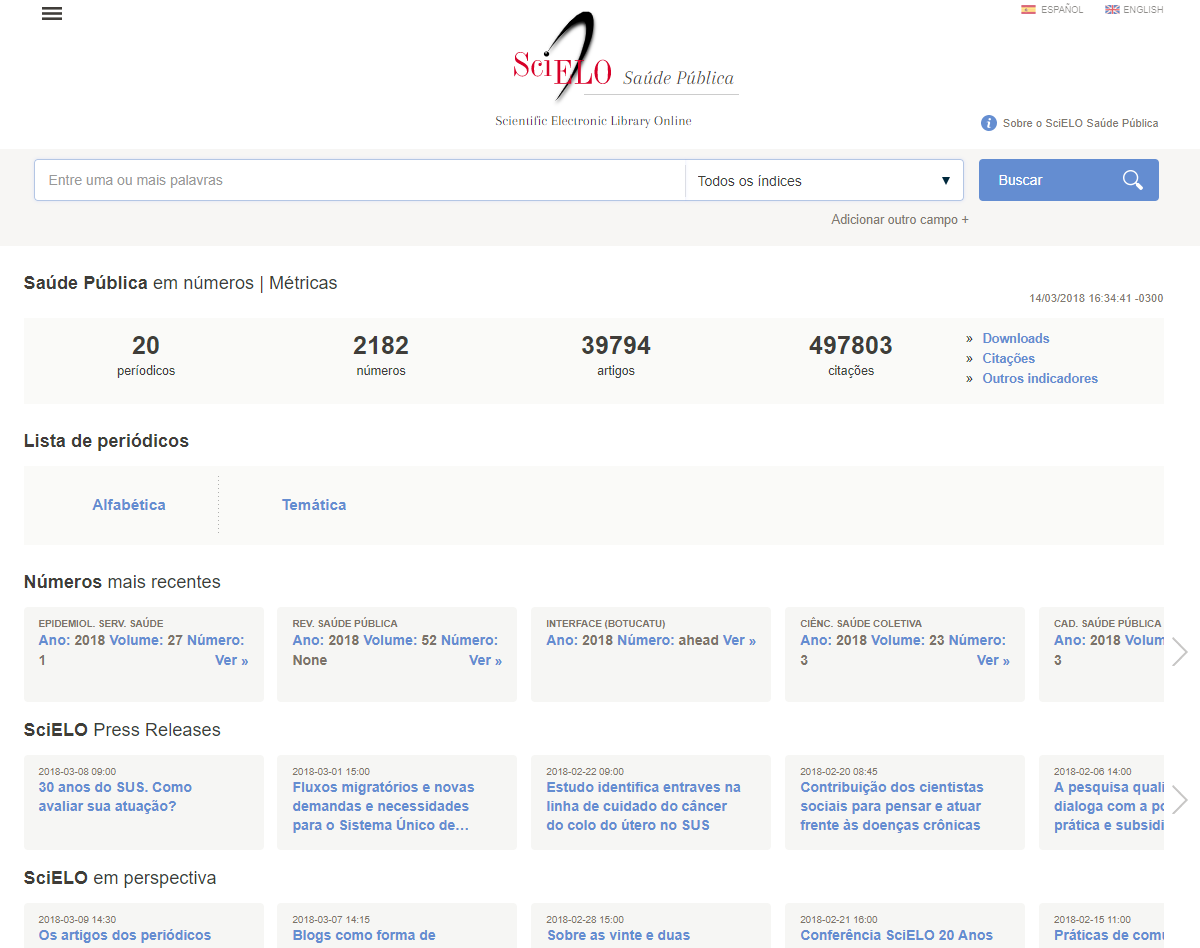The width and height of the screenshot is (1200, 948).
Task: Click the magnifier icon in Buscar button
Action: tap(1132, 180)
